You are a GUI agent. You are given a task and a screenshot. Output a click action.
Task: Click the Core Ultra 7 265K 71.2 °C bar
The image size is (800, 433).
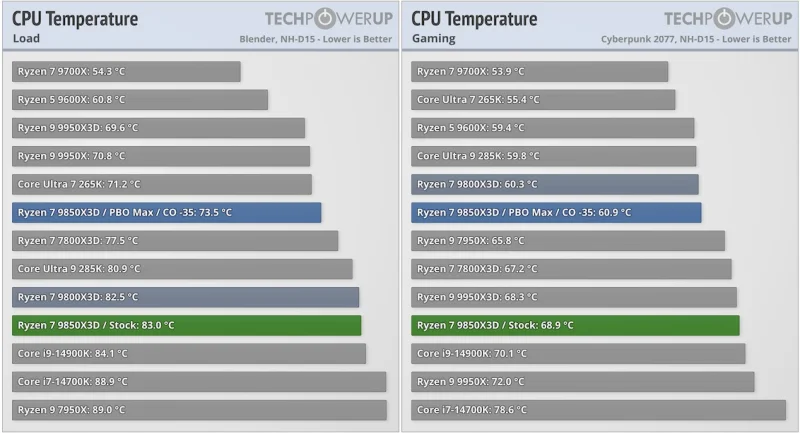coord(162,184)
